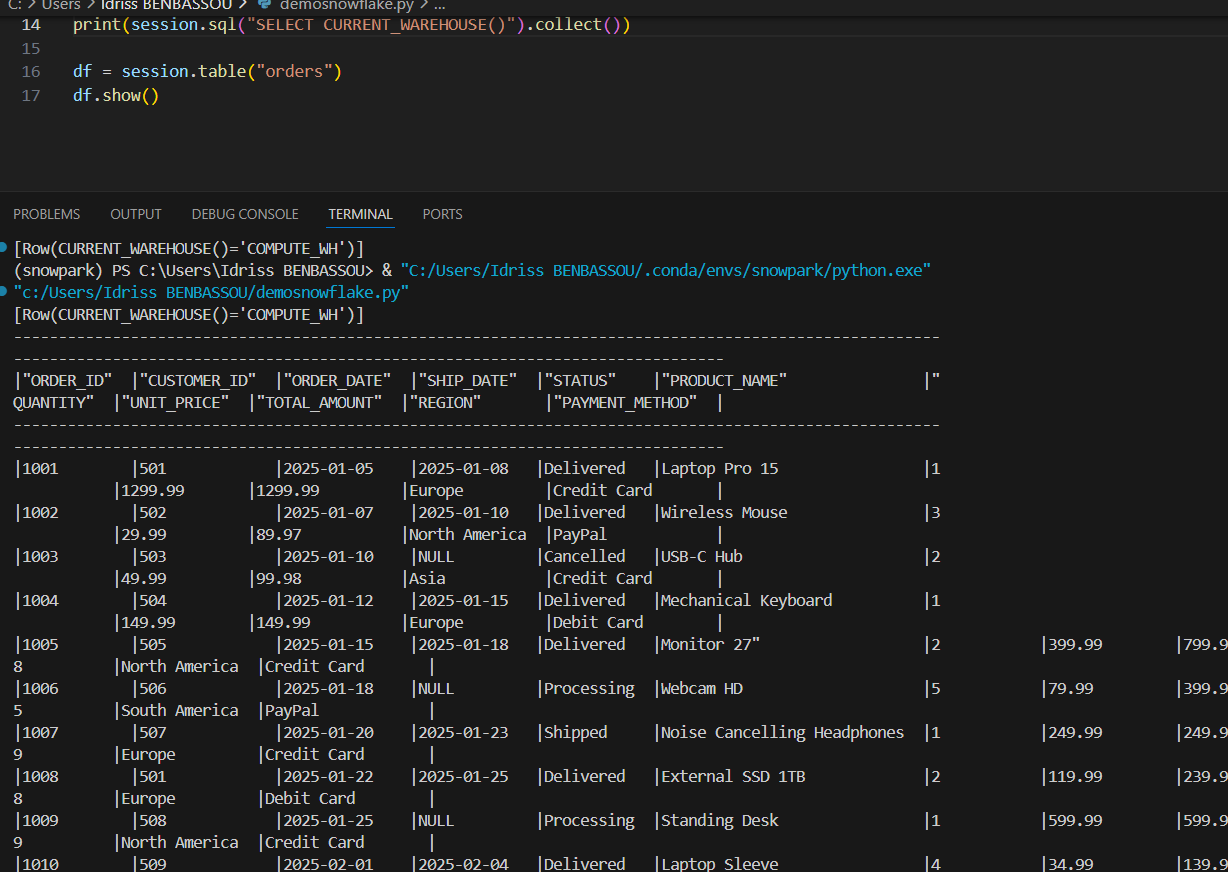Expand the breadcrumb ellipsis symbol list
This screenshot has width=1228, height=872.
(439, 5)
